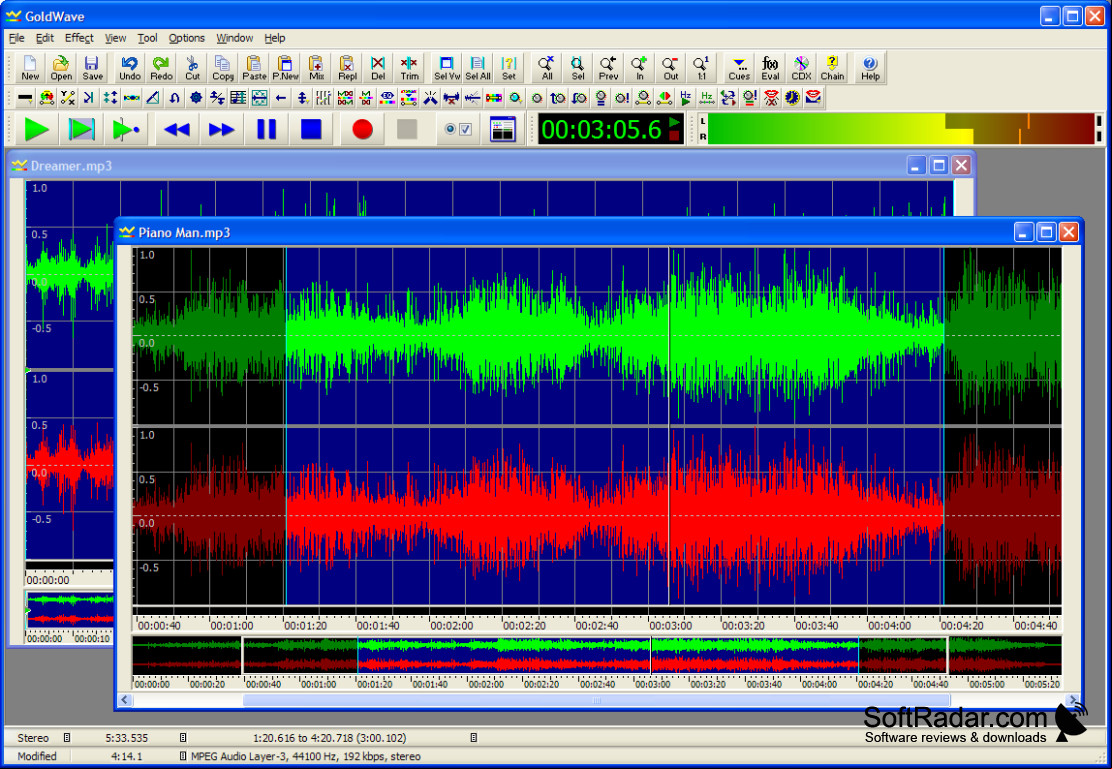The image size is (1112, 769).
Task: Copy the selected audio
Action: click(223, 67)
